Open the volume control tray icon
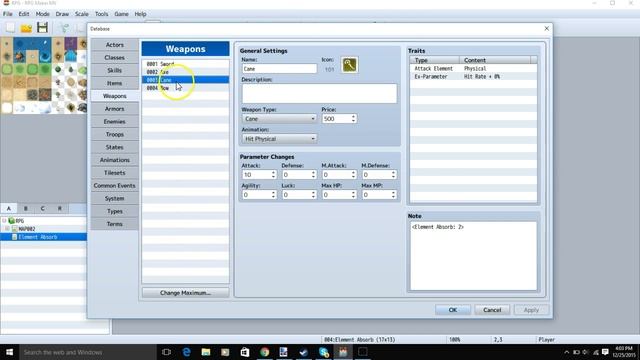Screen dimensions: 640x360 click(586, 352)
